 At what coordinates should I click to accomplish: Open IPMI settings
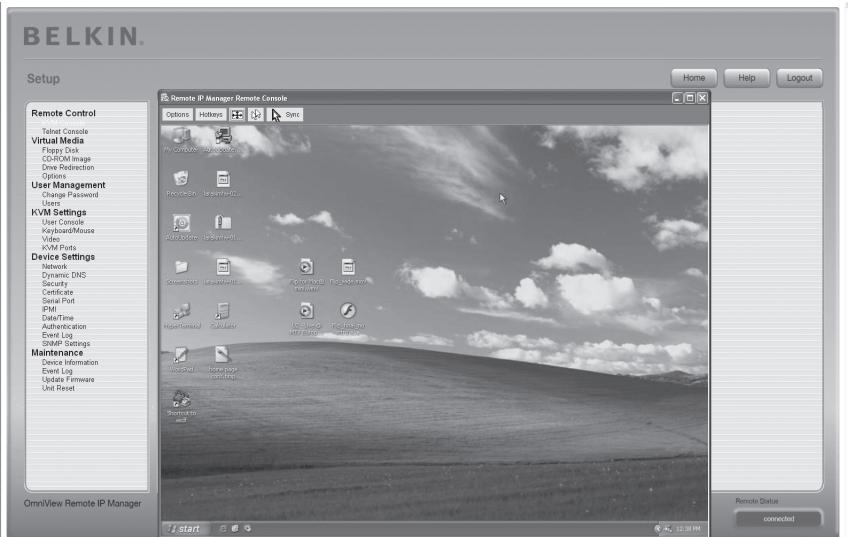49,309
